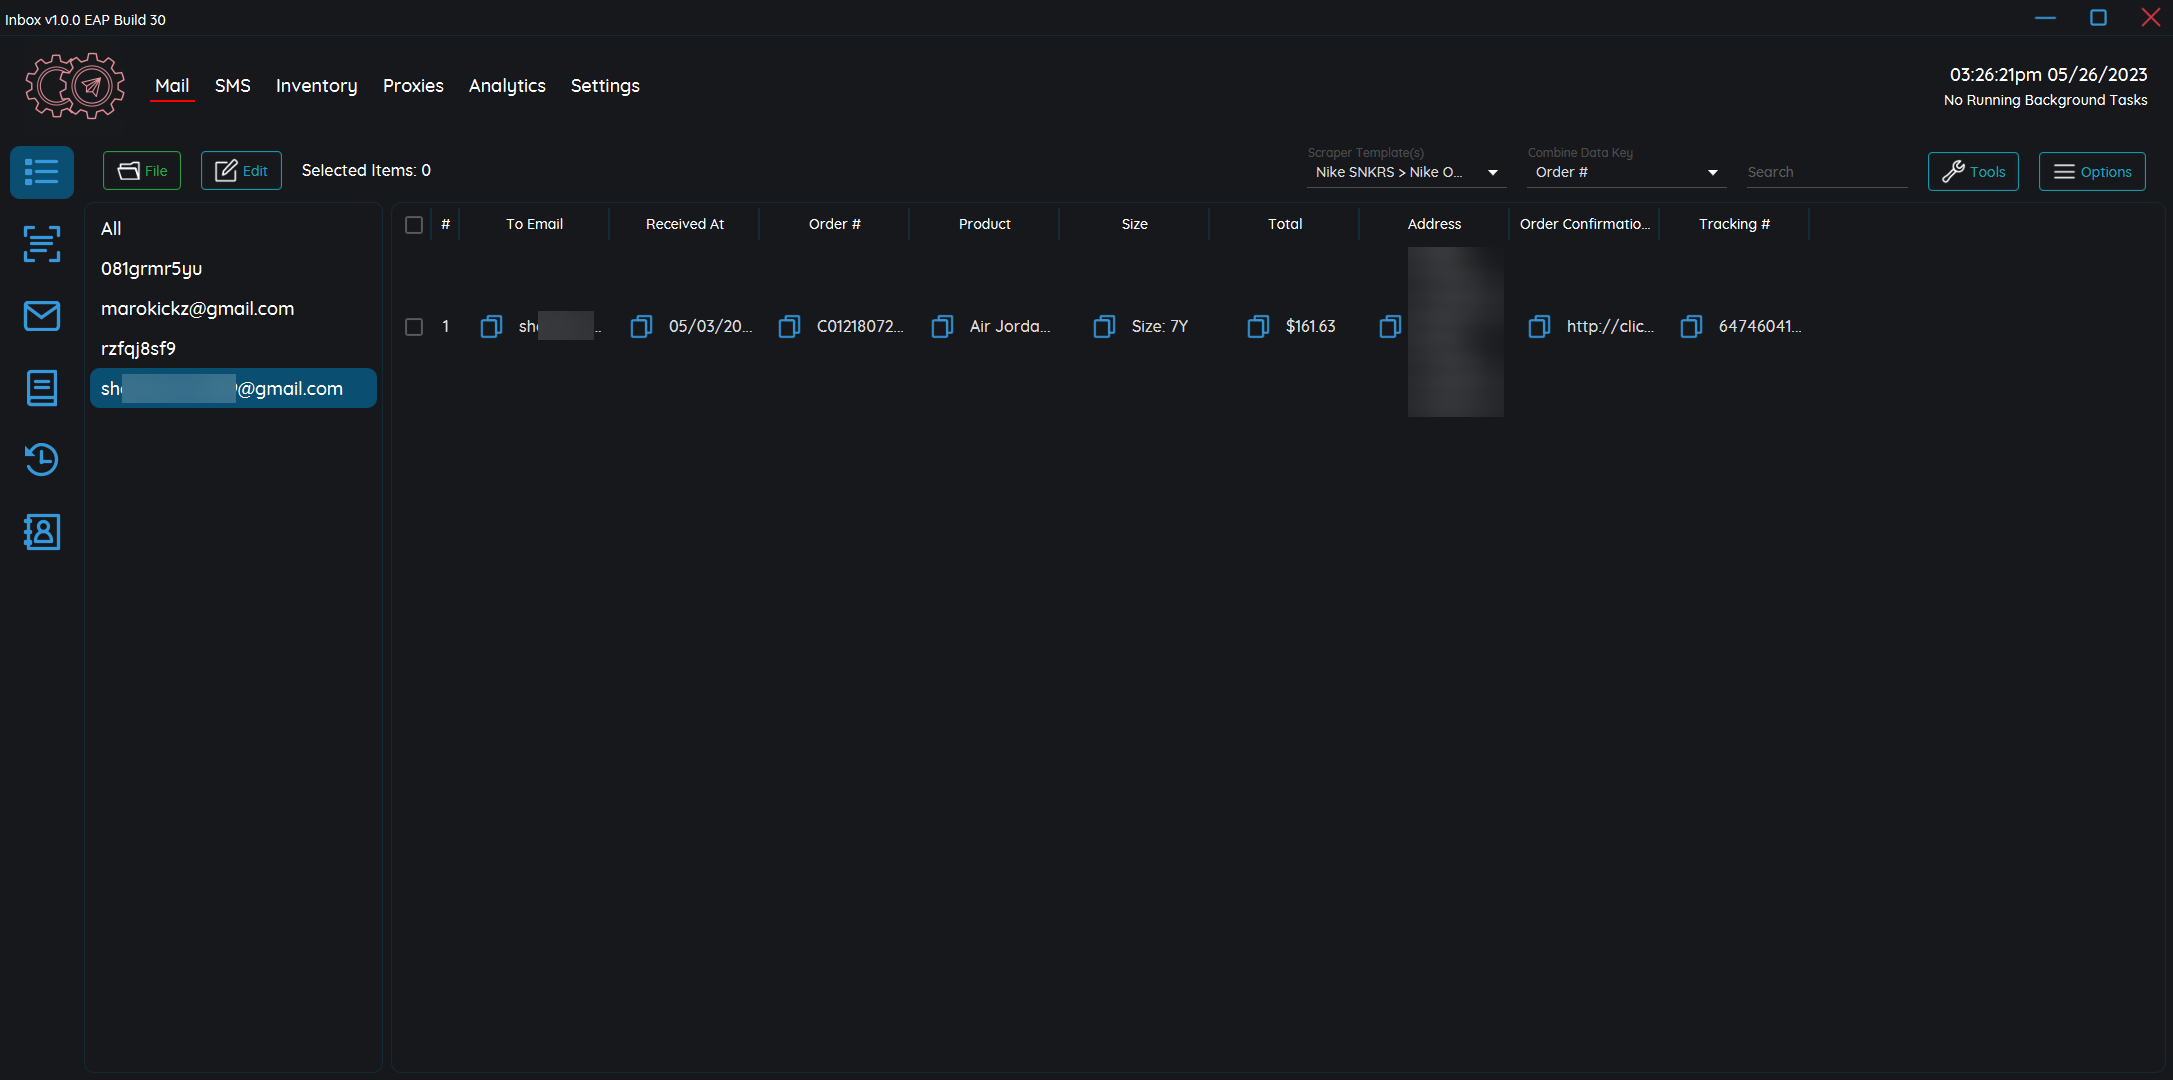The image size is (2173, 1080).
Task: Expand the Combine Data Key dropdown
Action: [x=1626, y=172]
